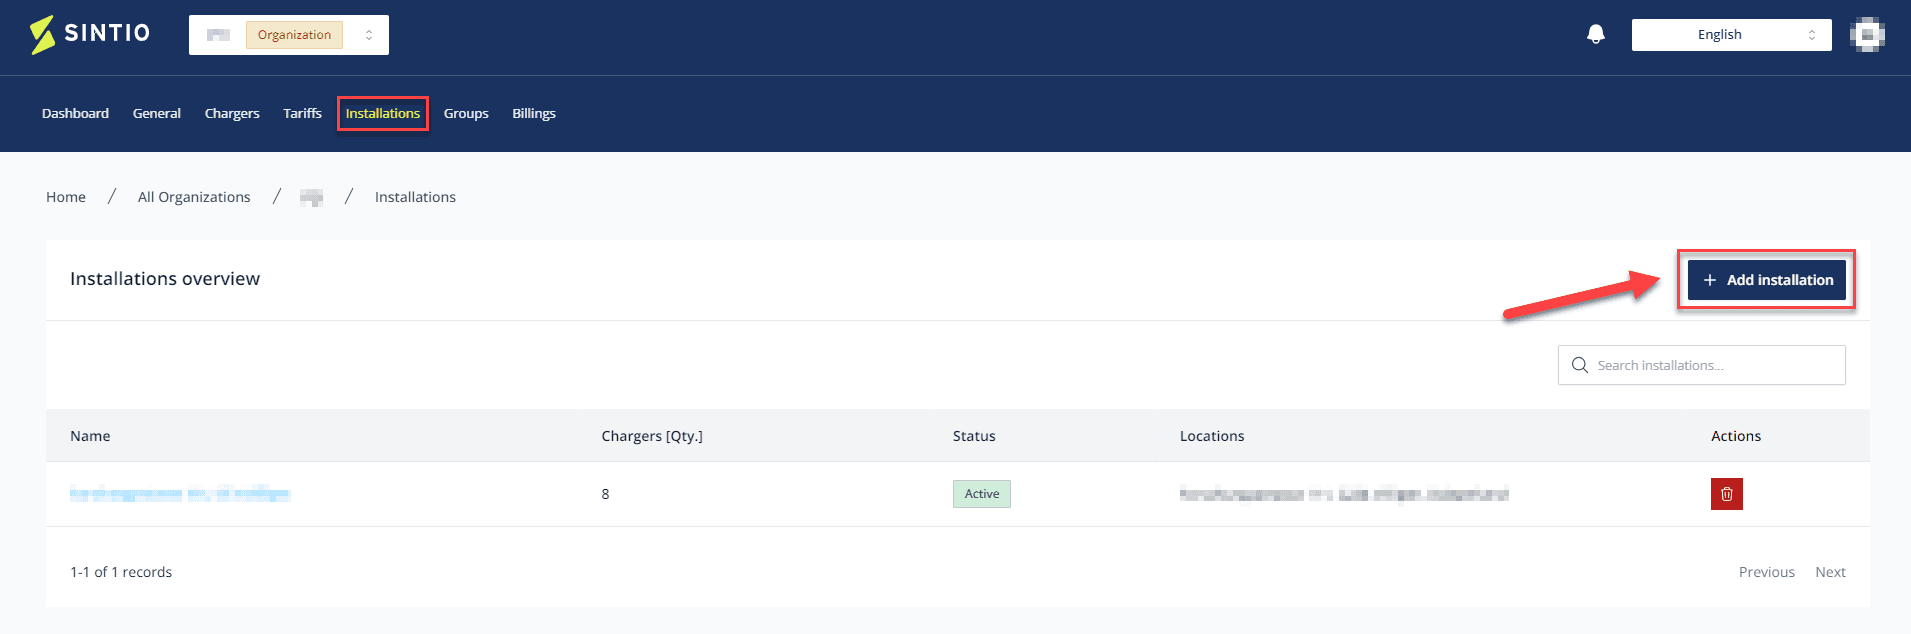1911x634 pixels.
Task: Focus the Search installations field
Action: tap(1702, 365)
